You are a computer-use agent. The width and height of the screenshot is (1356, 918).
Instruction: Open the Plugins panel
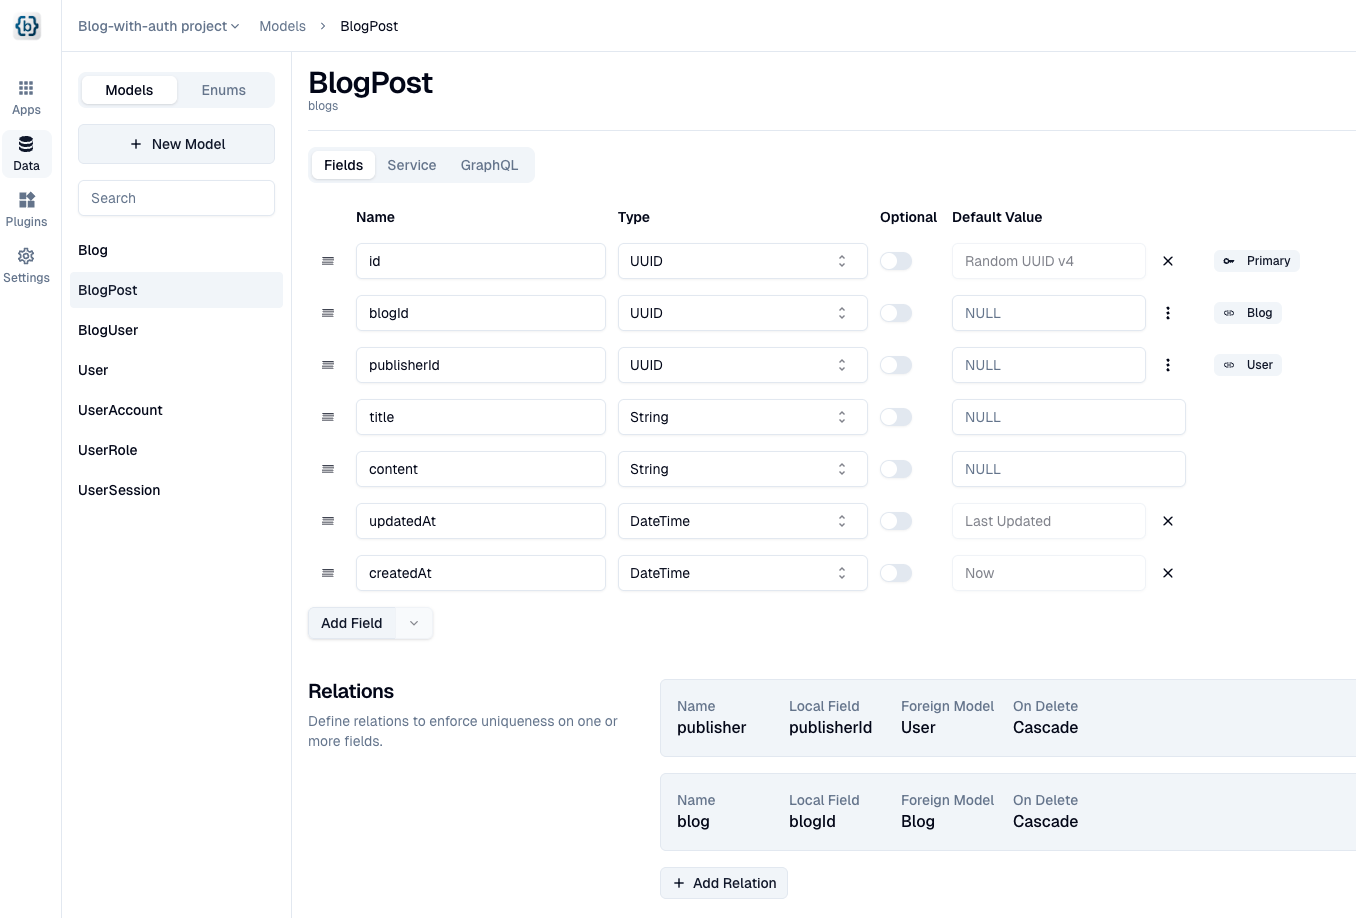pyautogui.click(x=26, y=207)
